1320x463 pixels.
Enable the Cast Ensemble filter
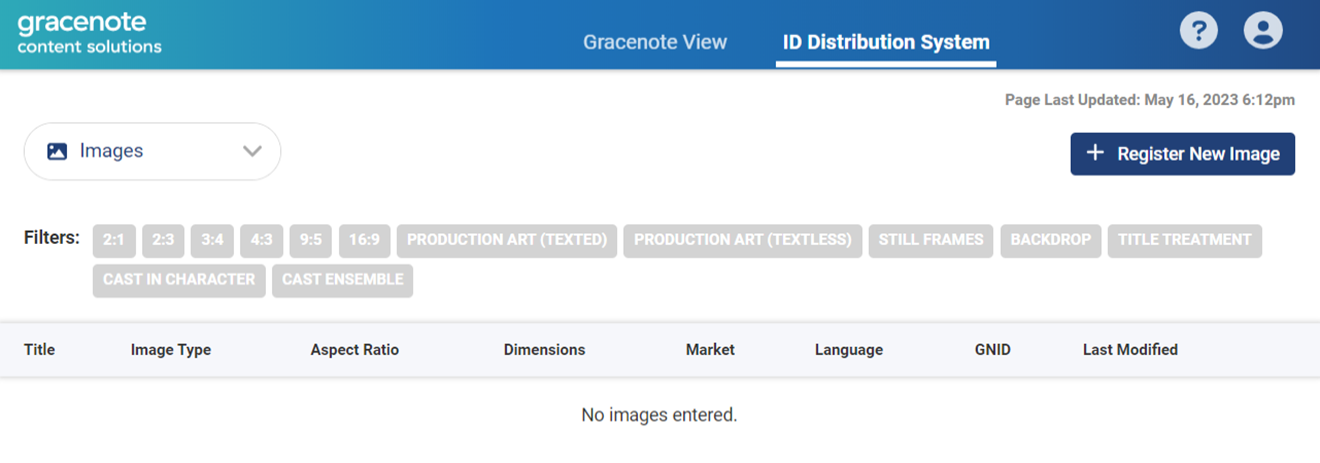[342, 280]
